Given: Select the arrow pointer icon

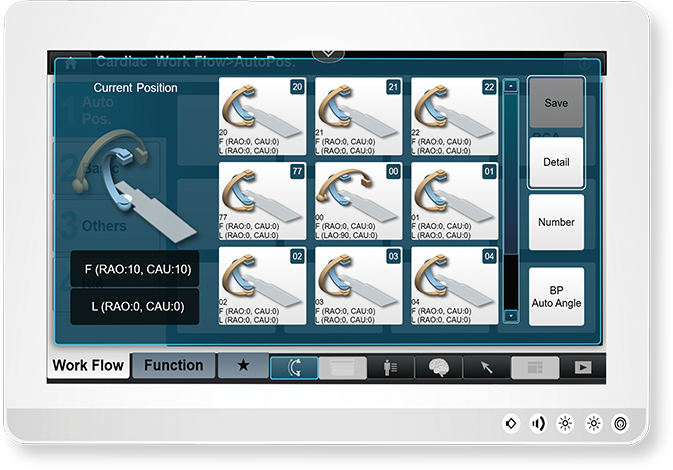Looking at the screenshot, I should [486, 367].
